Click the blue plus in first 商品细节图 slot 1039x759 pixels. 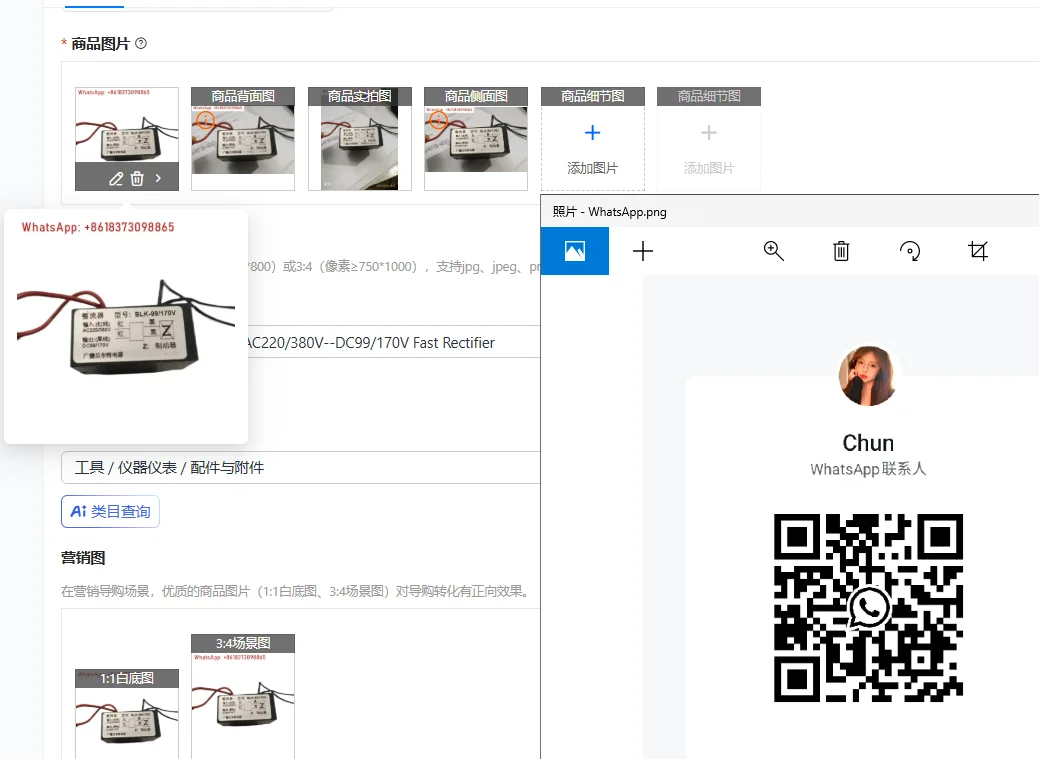pos(592,133)
